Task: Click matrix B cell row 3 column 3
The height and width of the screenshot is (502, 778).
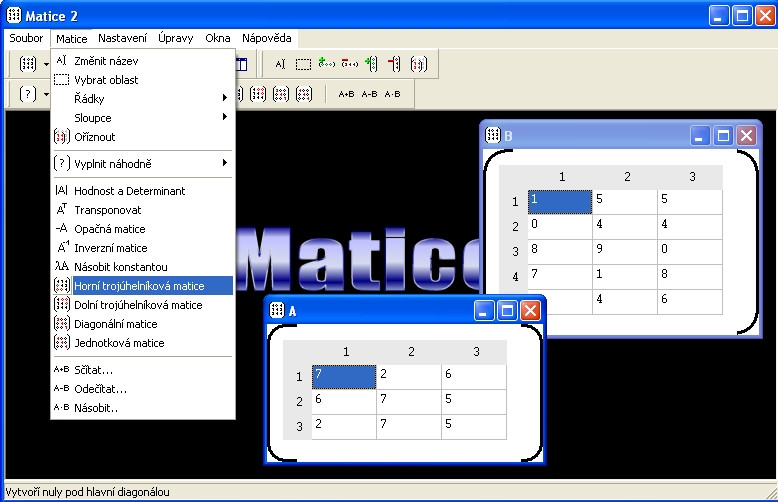Action: pyautogui.click(x=690, y=252)
